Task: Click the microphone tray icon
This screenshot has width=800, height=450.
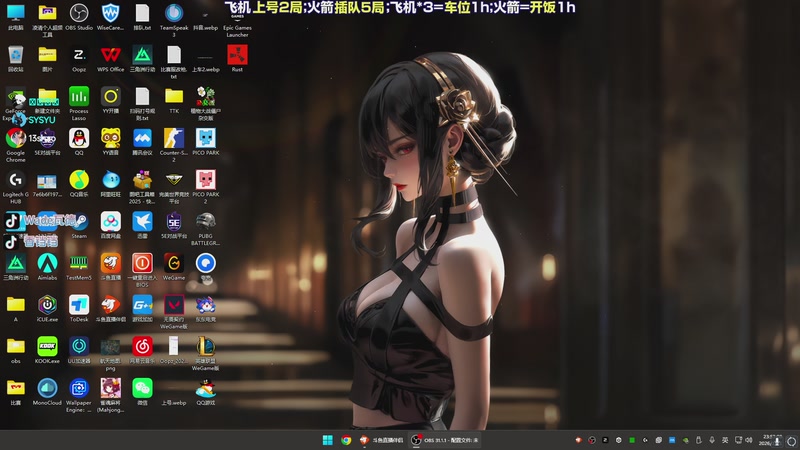Action: coord(712,440)
